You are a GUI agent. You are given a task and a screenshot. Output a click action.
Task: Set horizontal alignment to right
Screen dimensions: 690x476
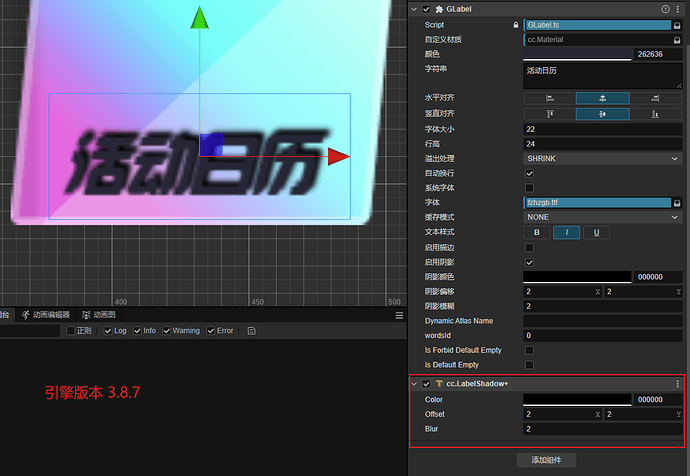coord(655,98)
